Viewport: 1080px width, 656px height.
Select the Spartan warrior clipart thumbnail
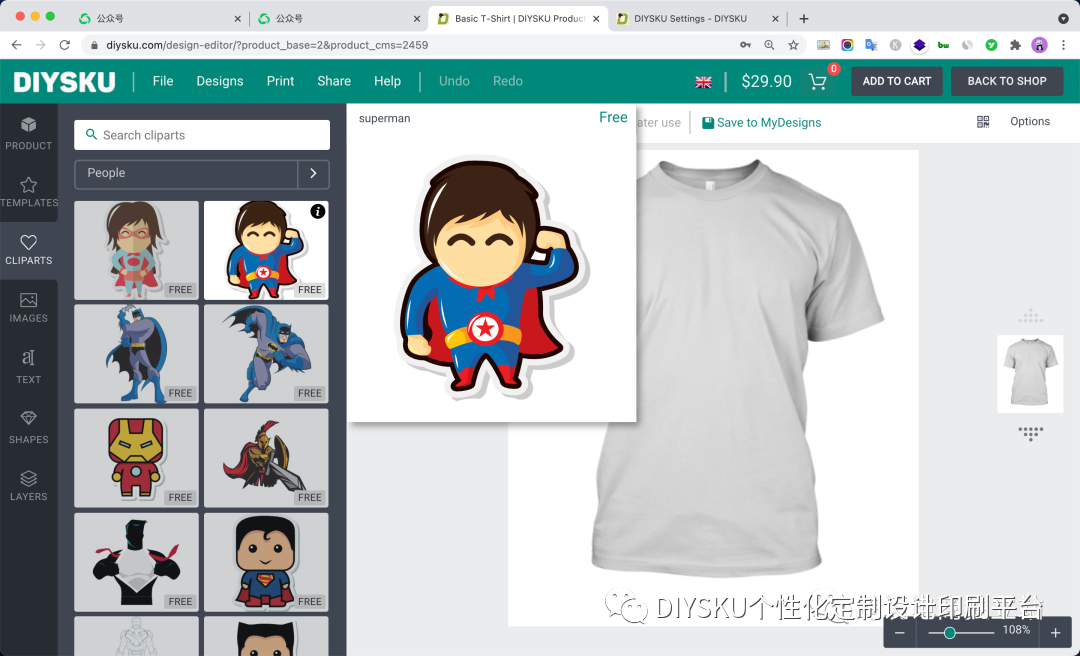[x=266, y=458]
